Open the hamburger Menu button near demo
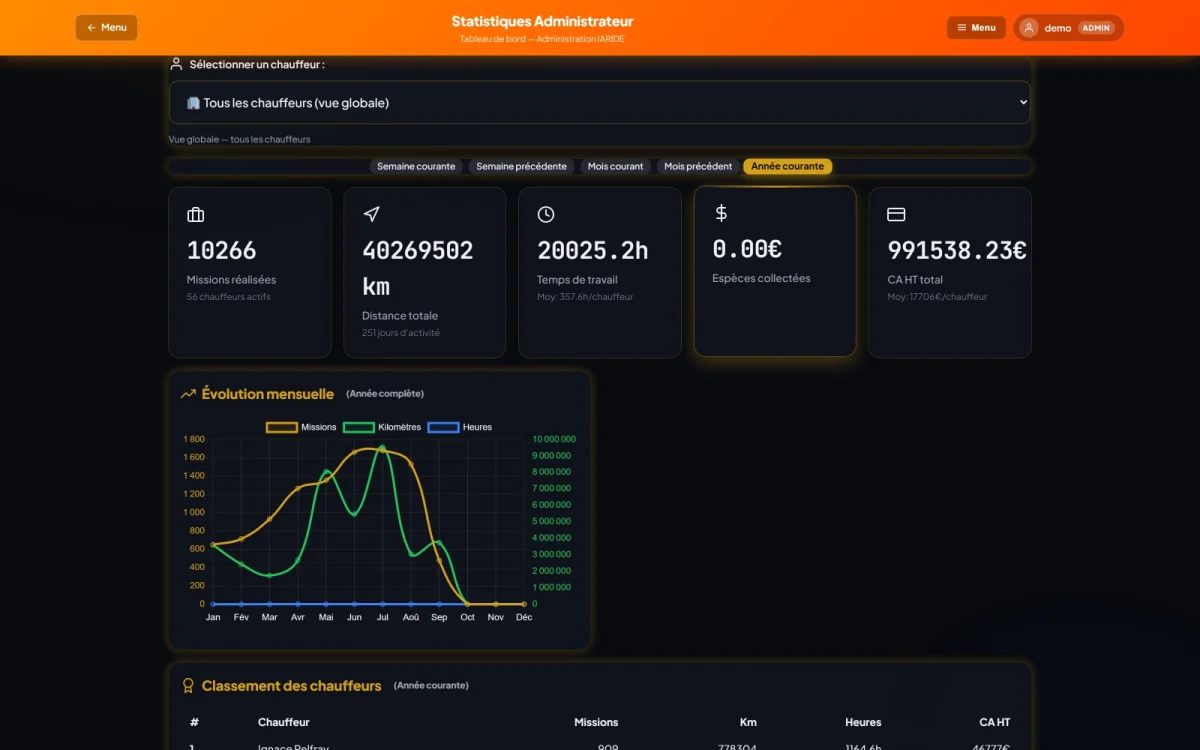This screenshot has height=750, width=1200. pos(976,28)
